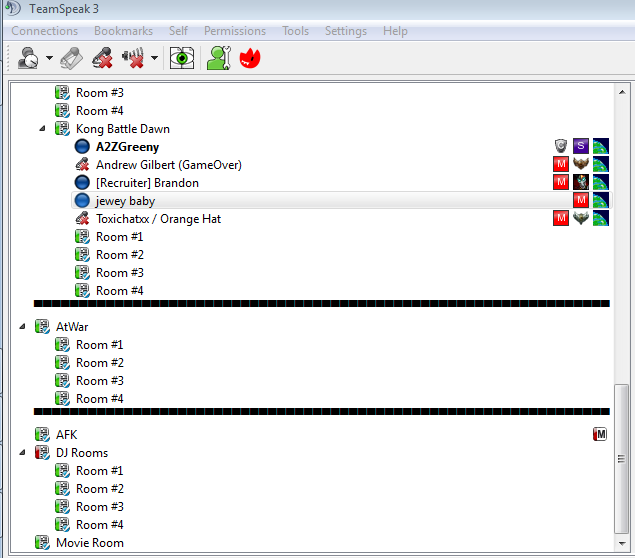The height and width of the screenshot is (558, 635).
Task: Collapse the DJ Rooms channel tree
Action: [x=23, y=452]
